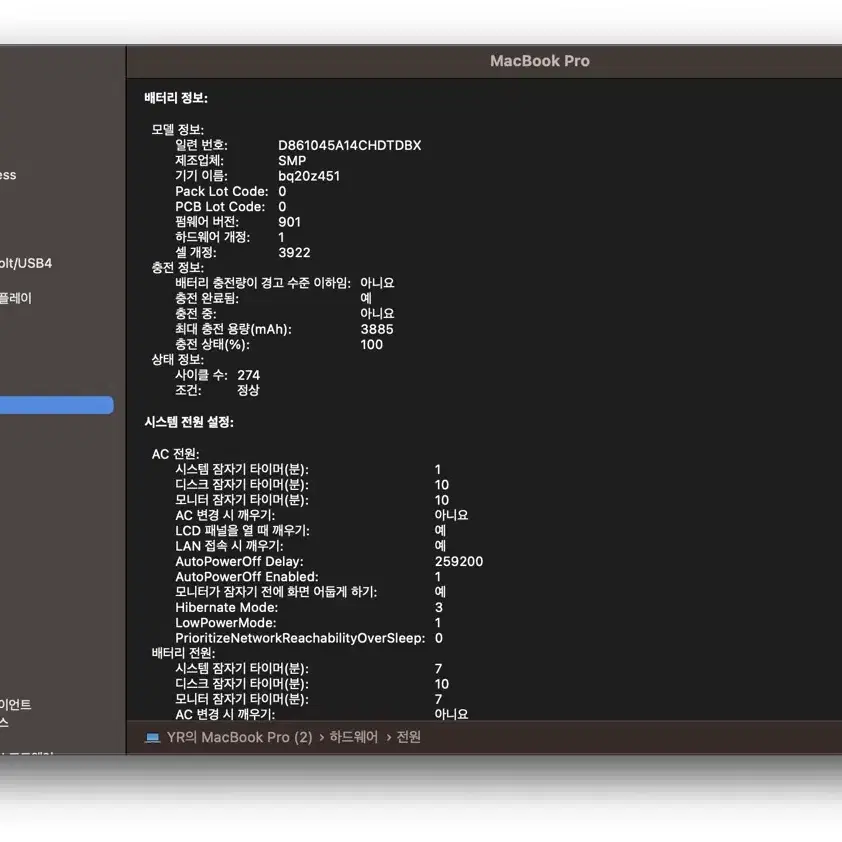
Task: Click the '조건:' label
Action: point(188,390)
